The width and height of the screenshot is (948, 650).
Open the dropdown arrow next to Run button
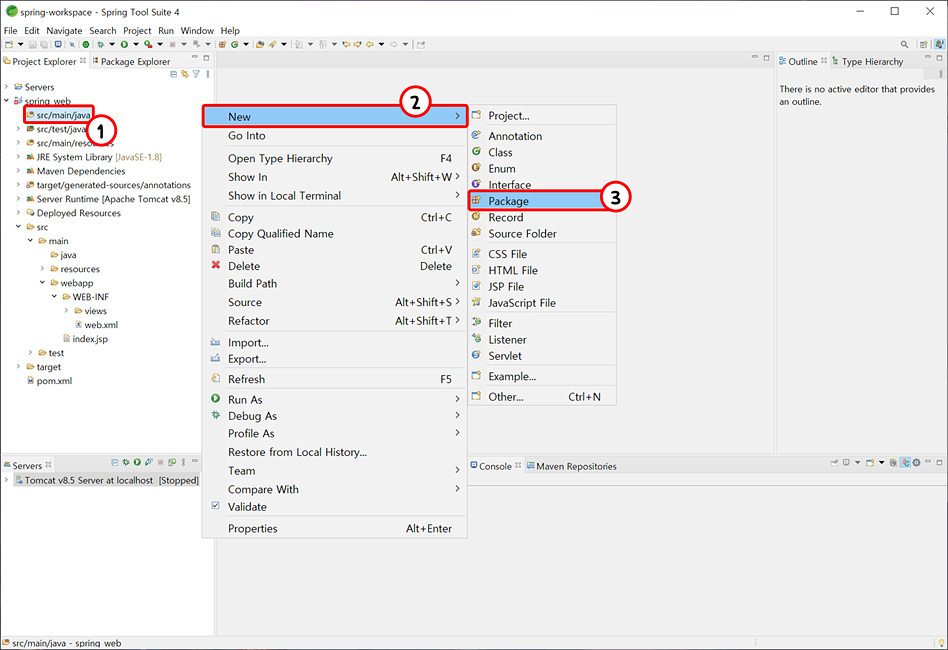(136, 44)
